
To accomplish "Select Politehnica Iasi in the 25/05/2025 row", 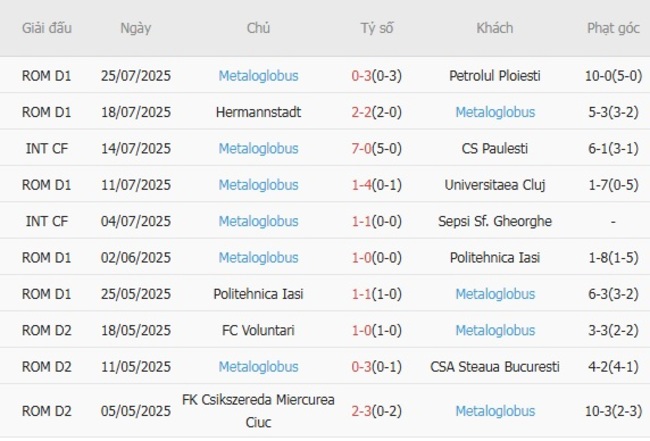I will click(x=258, y=294).
